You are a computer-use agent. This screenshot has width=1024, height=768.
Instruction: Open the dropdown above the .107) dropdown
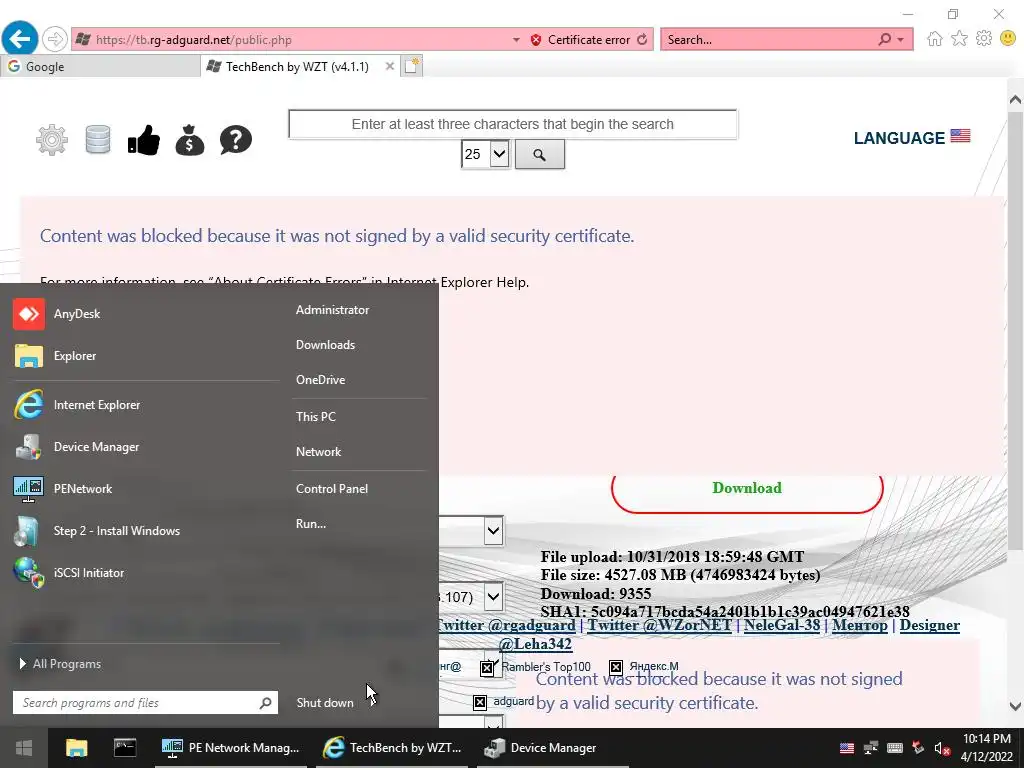coord(493,531)
